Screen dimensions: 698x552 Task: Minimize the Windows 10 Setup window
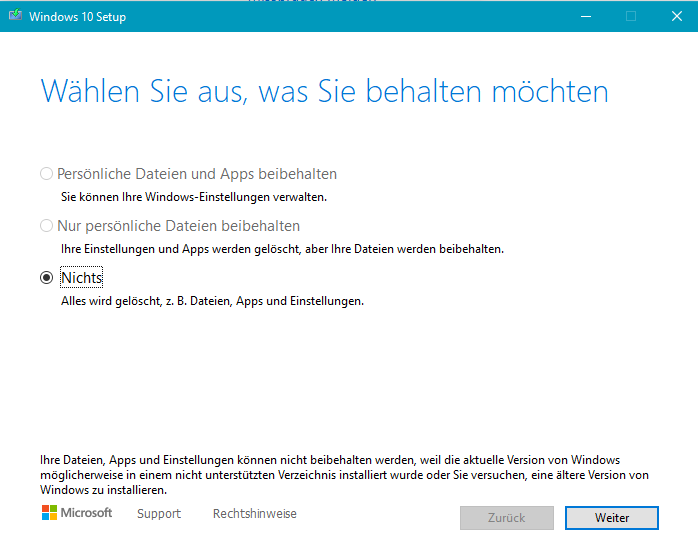[x=586, y=16]
